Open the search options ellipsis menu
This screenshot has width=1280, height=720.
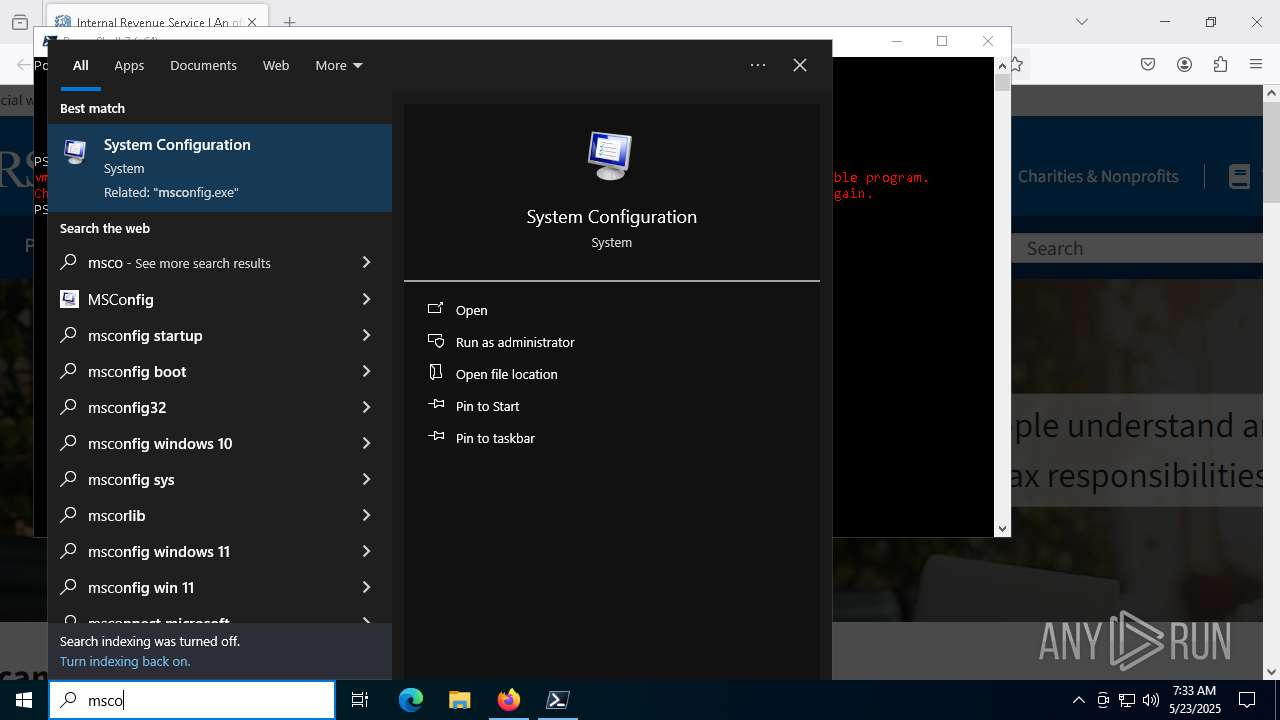tap(758, 65)
